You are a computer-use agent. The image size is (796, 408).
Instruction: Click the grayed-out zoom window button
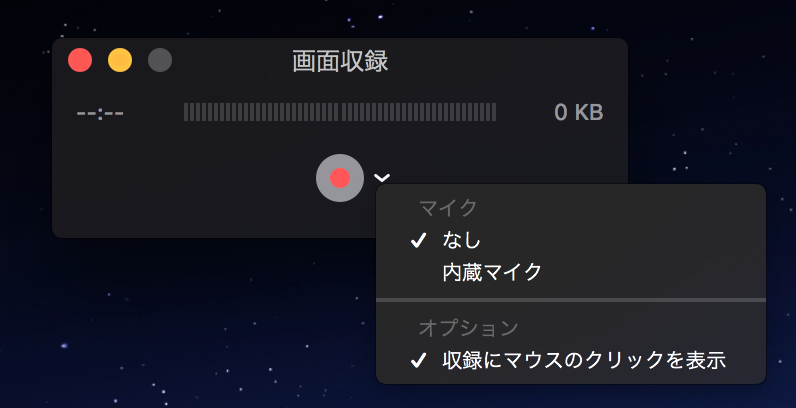coord(160,60)
